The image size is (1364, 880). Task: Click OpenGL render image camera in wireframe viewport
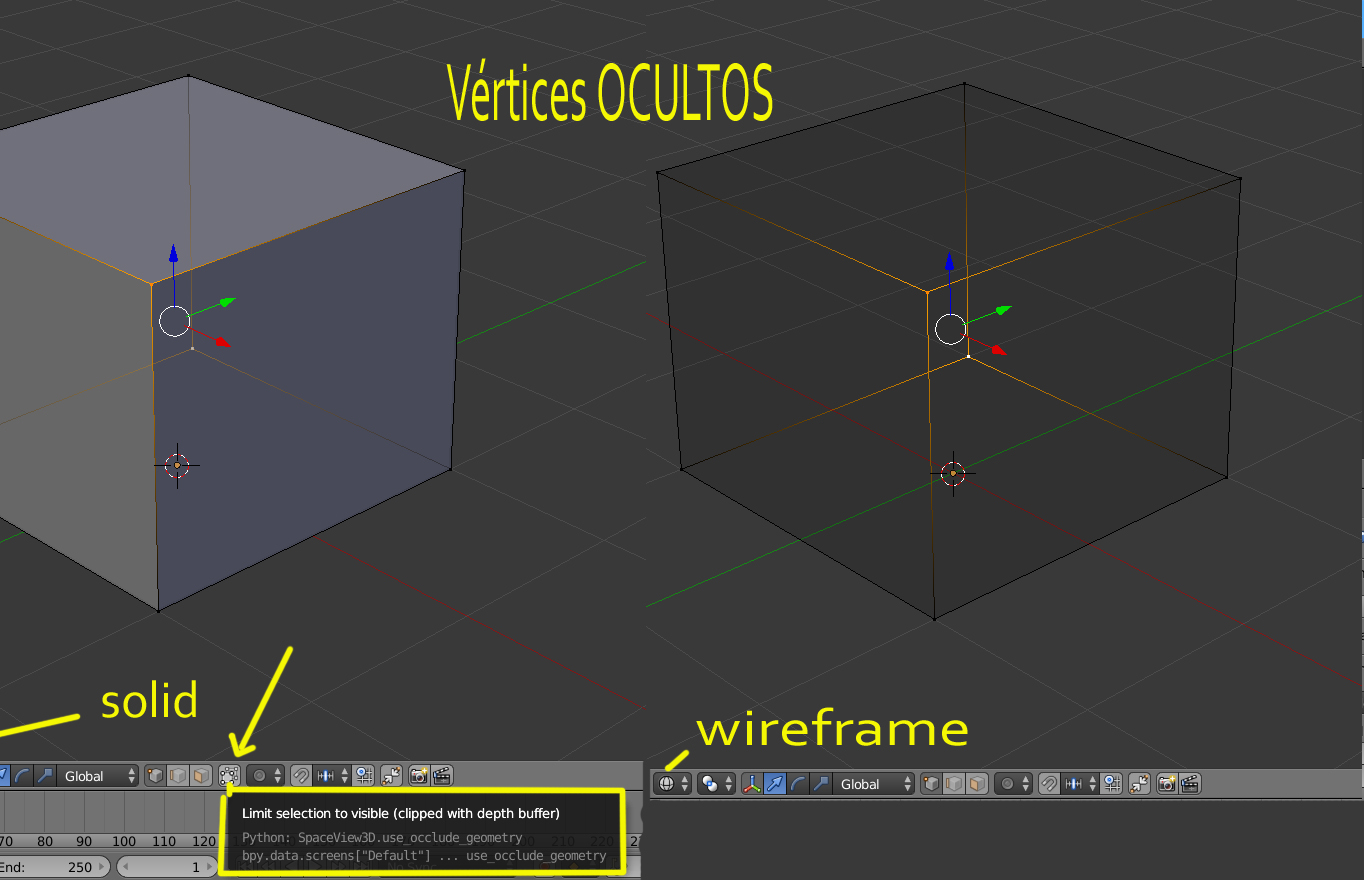1167,784
